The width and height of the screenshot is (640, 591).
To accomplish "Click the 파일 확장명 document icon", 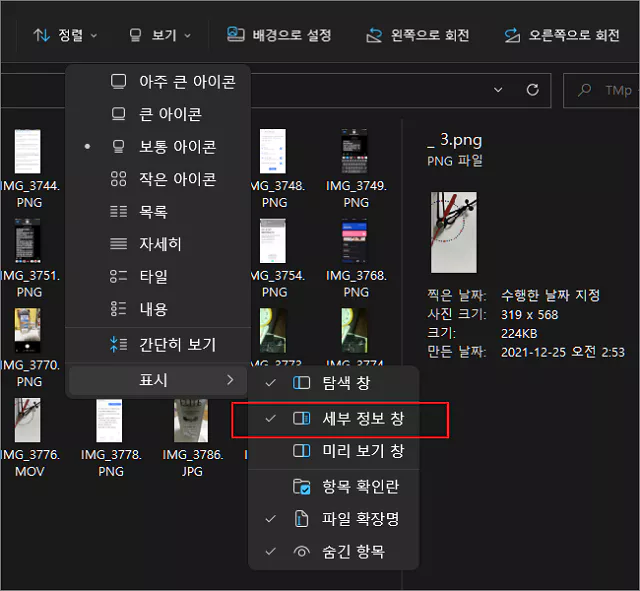I will coord(301,519).
